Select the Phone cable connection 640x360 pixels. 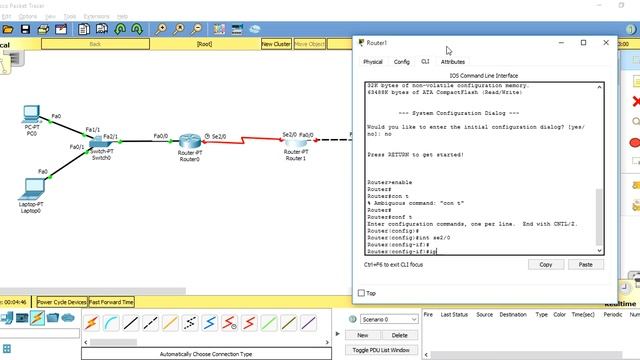click(190, 323)
